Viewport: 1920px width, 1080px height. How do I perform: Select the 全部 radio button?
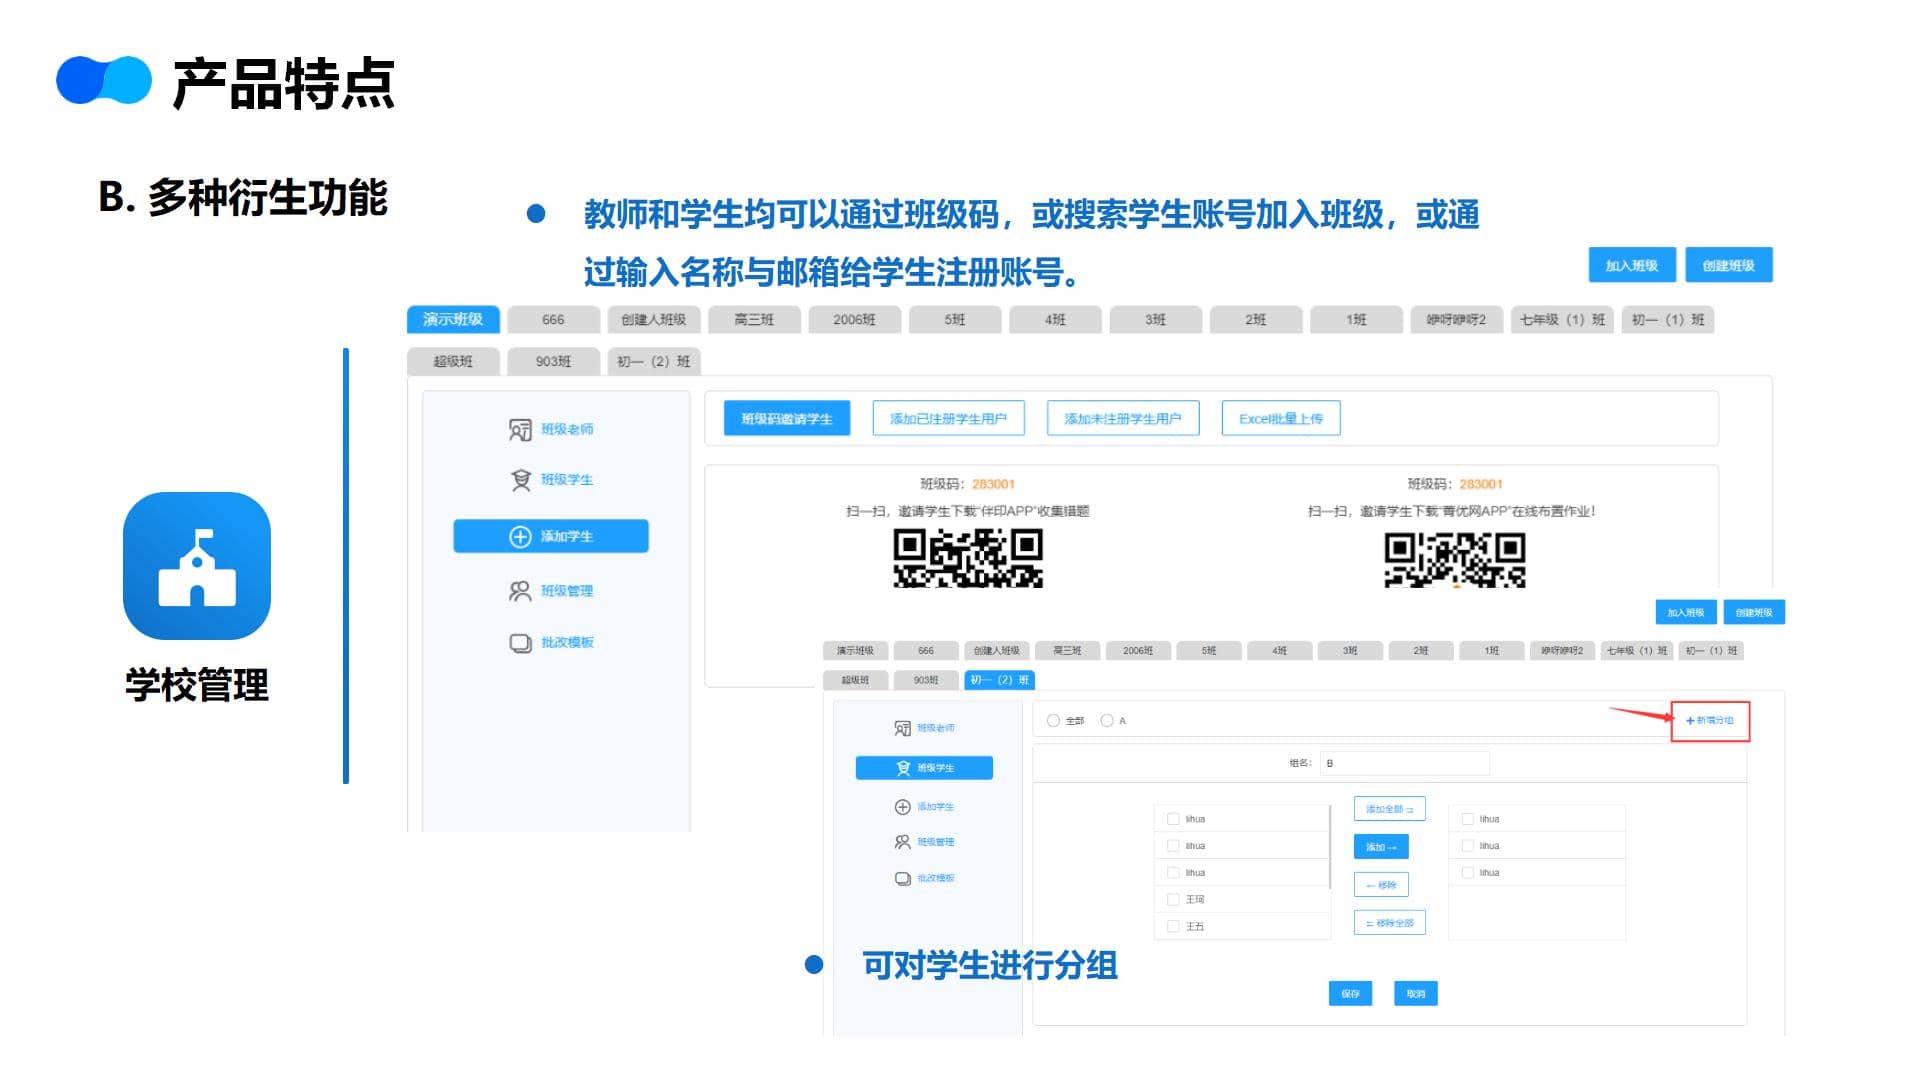click(x=1053, y=720)
